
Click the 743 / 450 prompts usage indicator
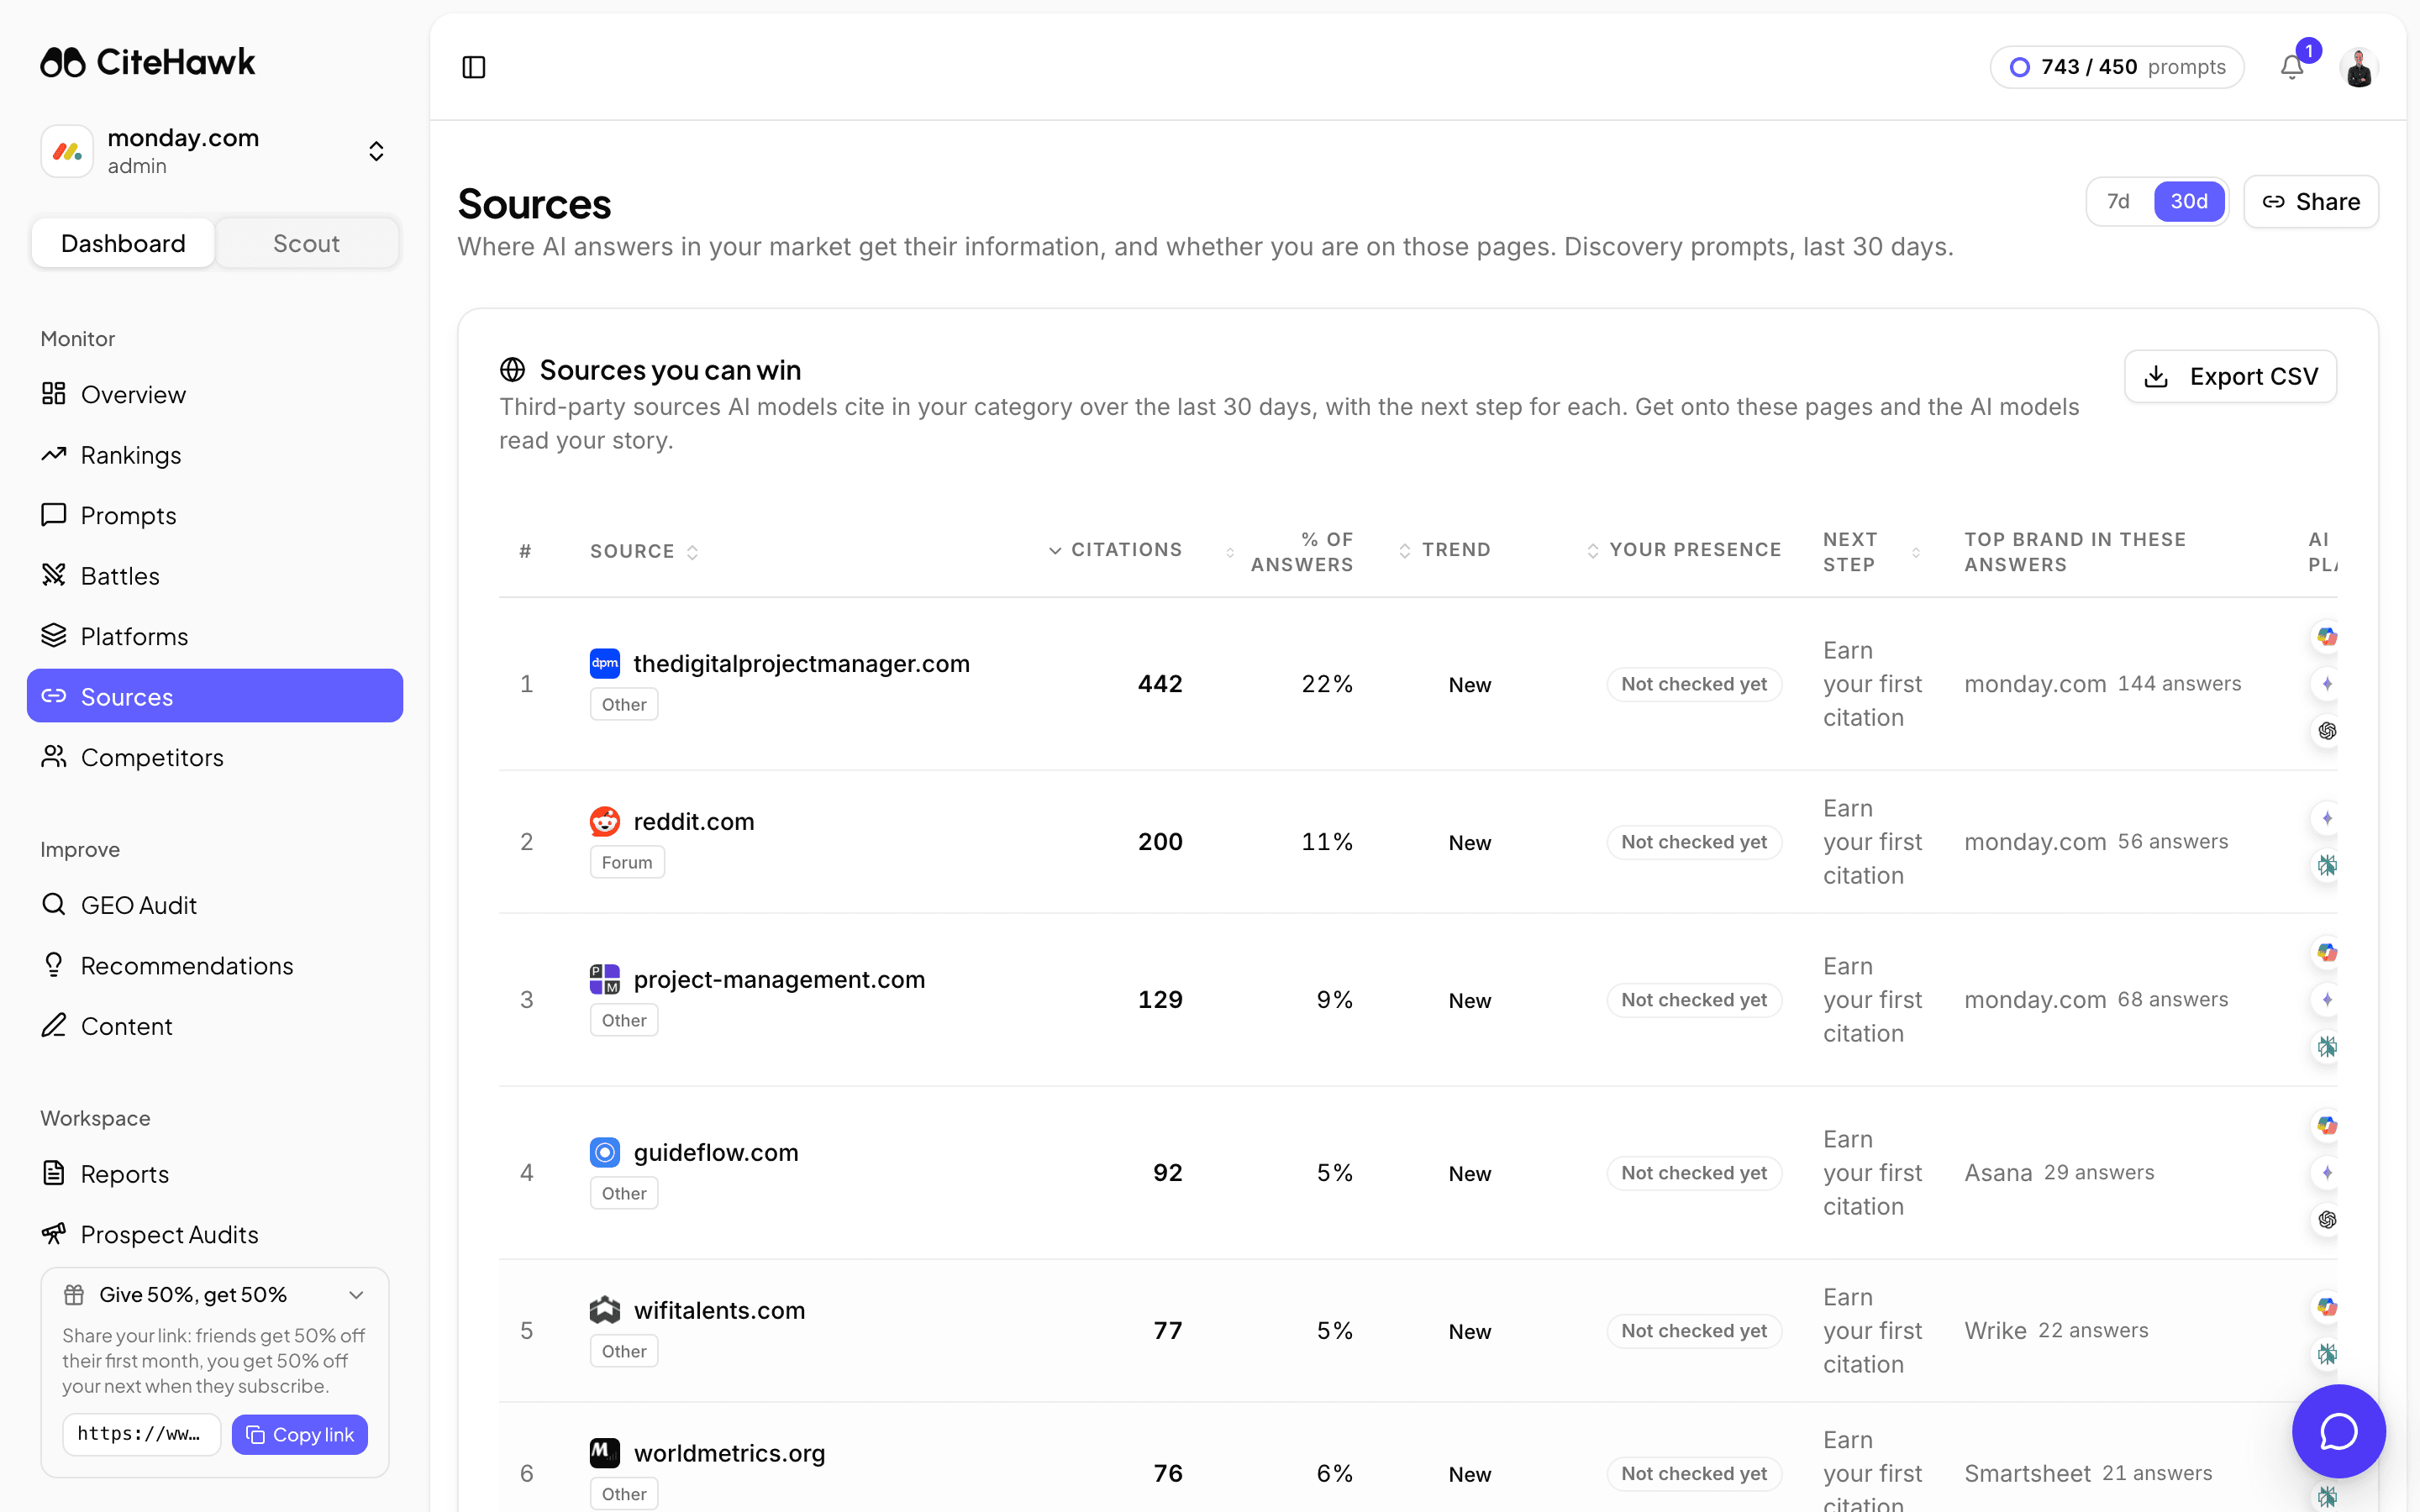click(2117, 67)
